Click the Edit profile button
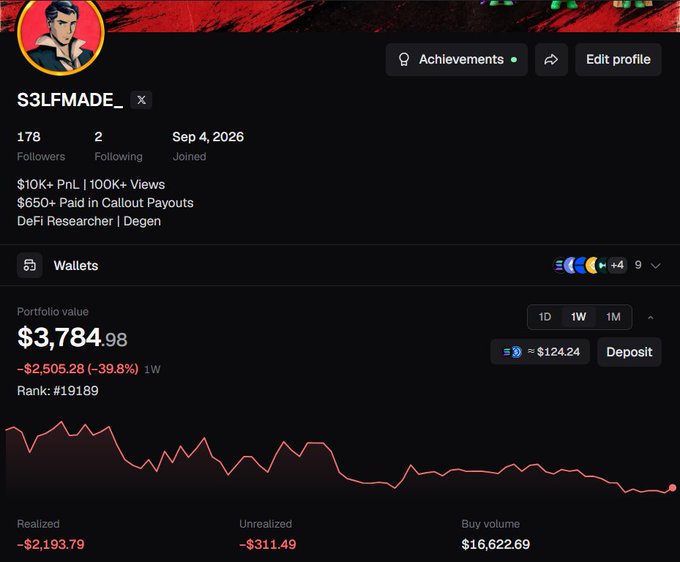The image size is (680, 562). coord(618,59)
